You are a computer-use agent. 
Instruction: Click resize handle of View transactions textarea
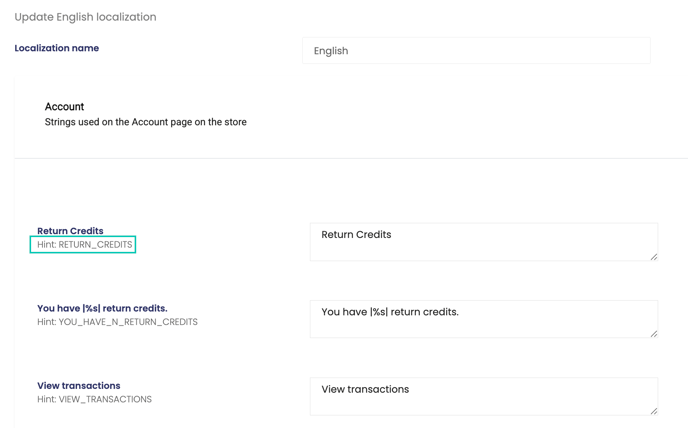coord(654,411)
